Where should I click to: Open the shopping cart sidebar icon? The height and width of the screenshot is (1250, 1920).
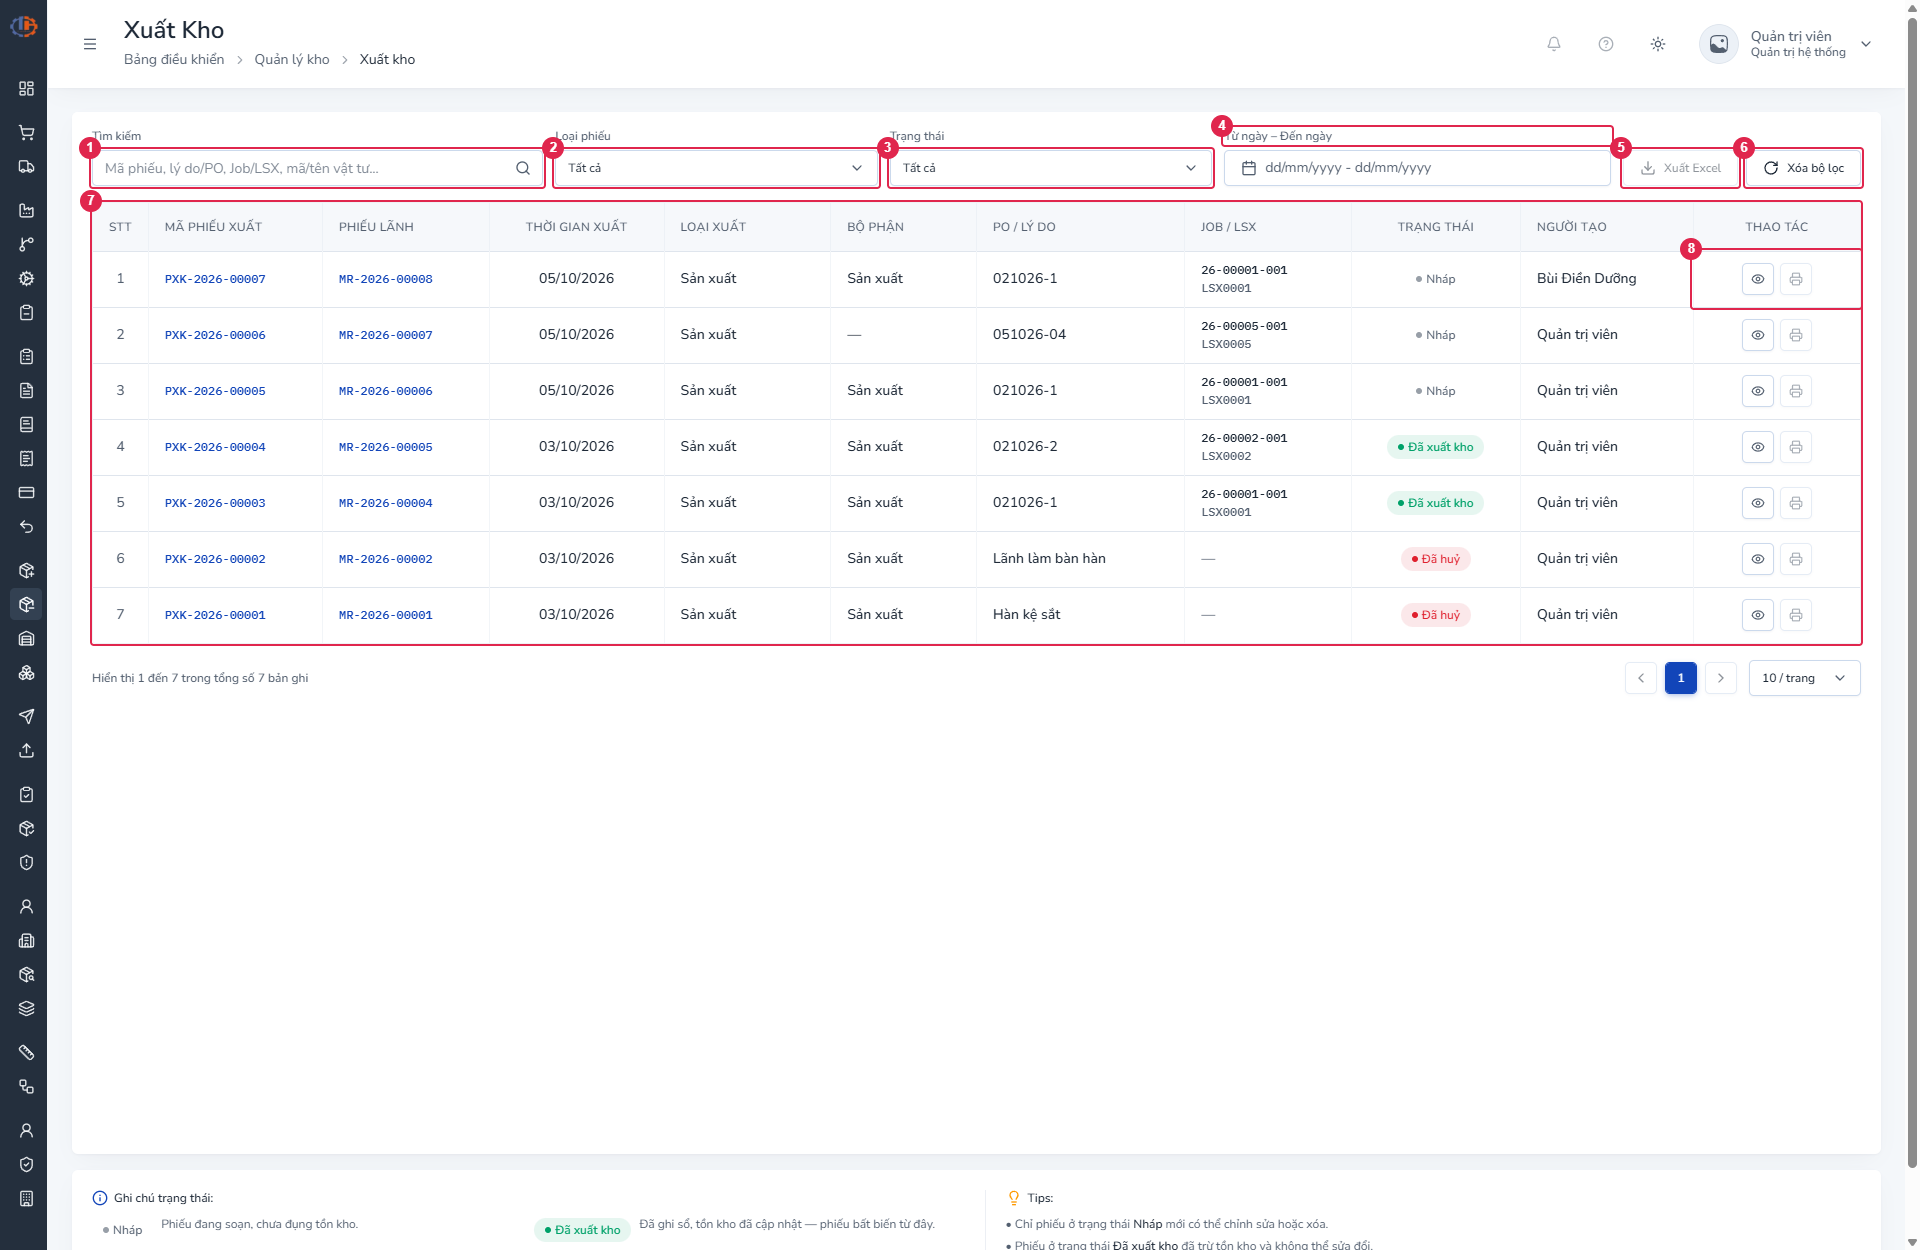coord(27,133)
